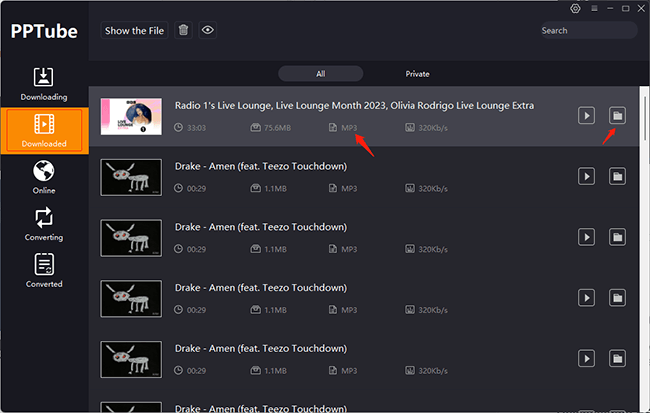This screenshot has height=413, width=650.
Task: Open folder for Radio 1's Live Lounge file
Action: [x=617, y=115]
